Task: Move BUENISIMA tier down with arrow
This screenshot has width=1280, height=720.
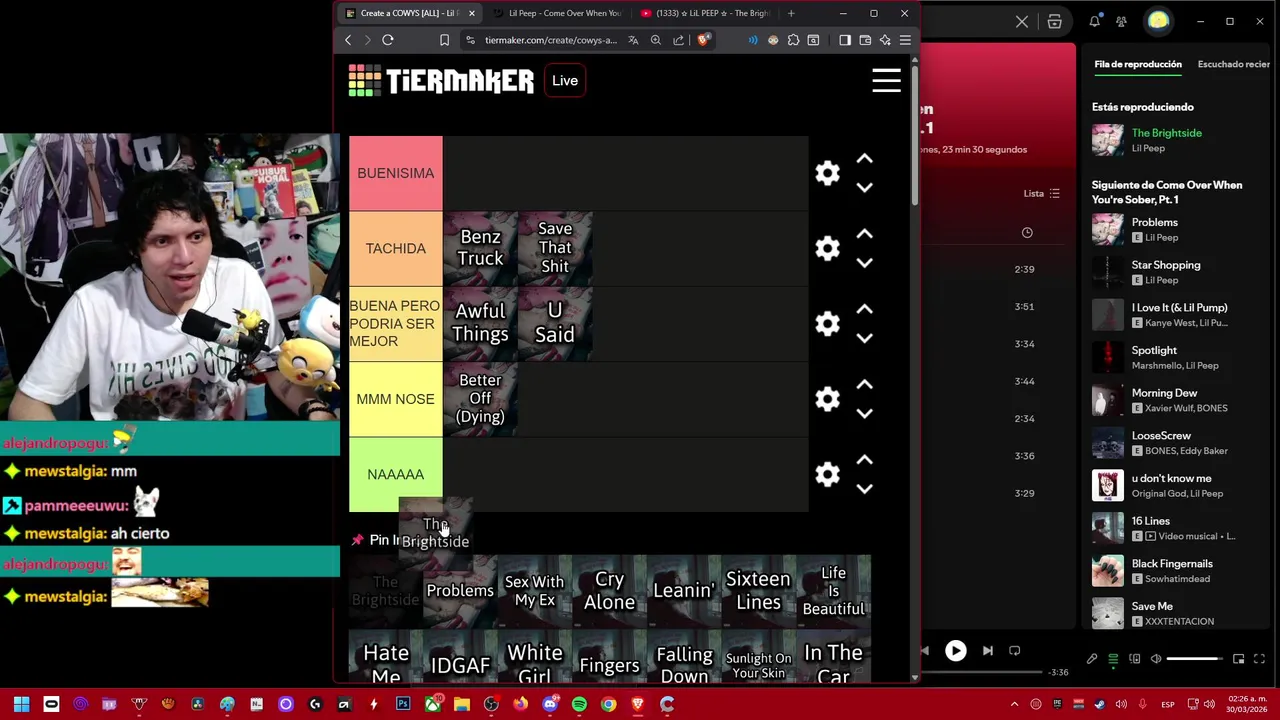Action: tap(865, 187)
